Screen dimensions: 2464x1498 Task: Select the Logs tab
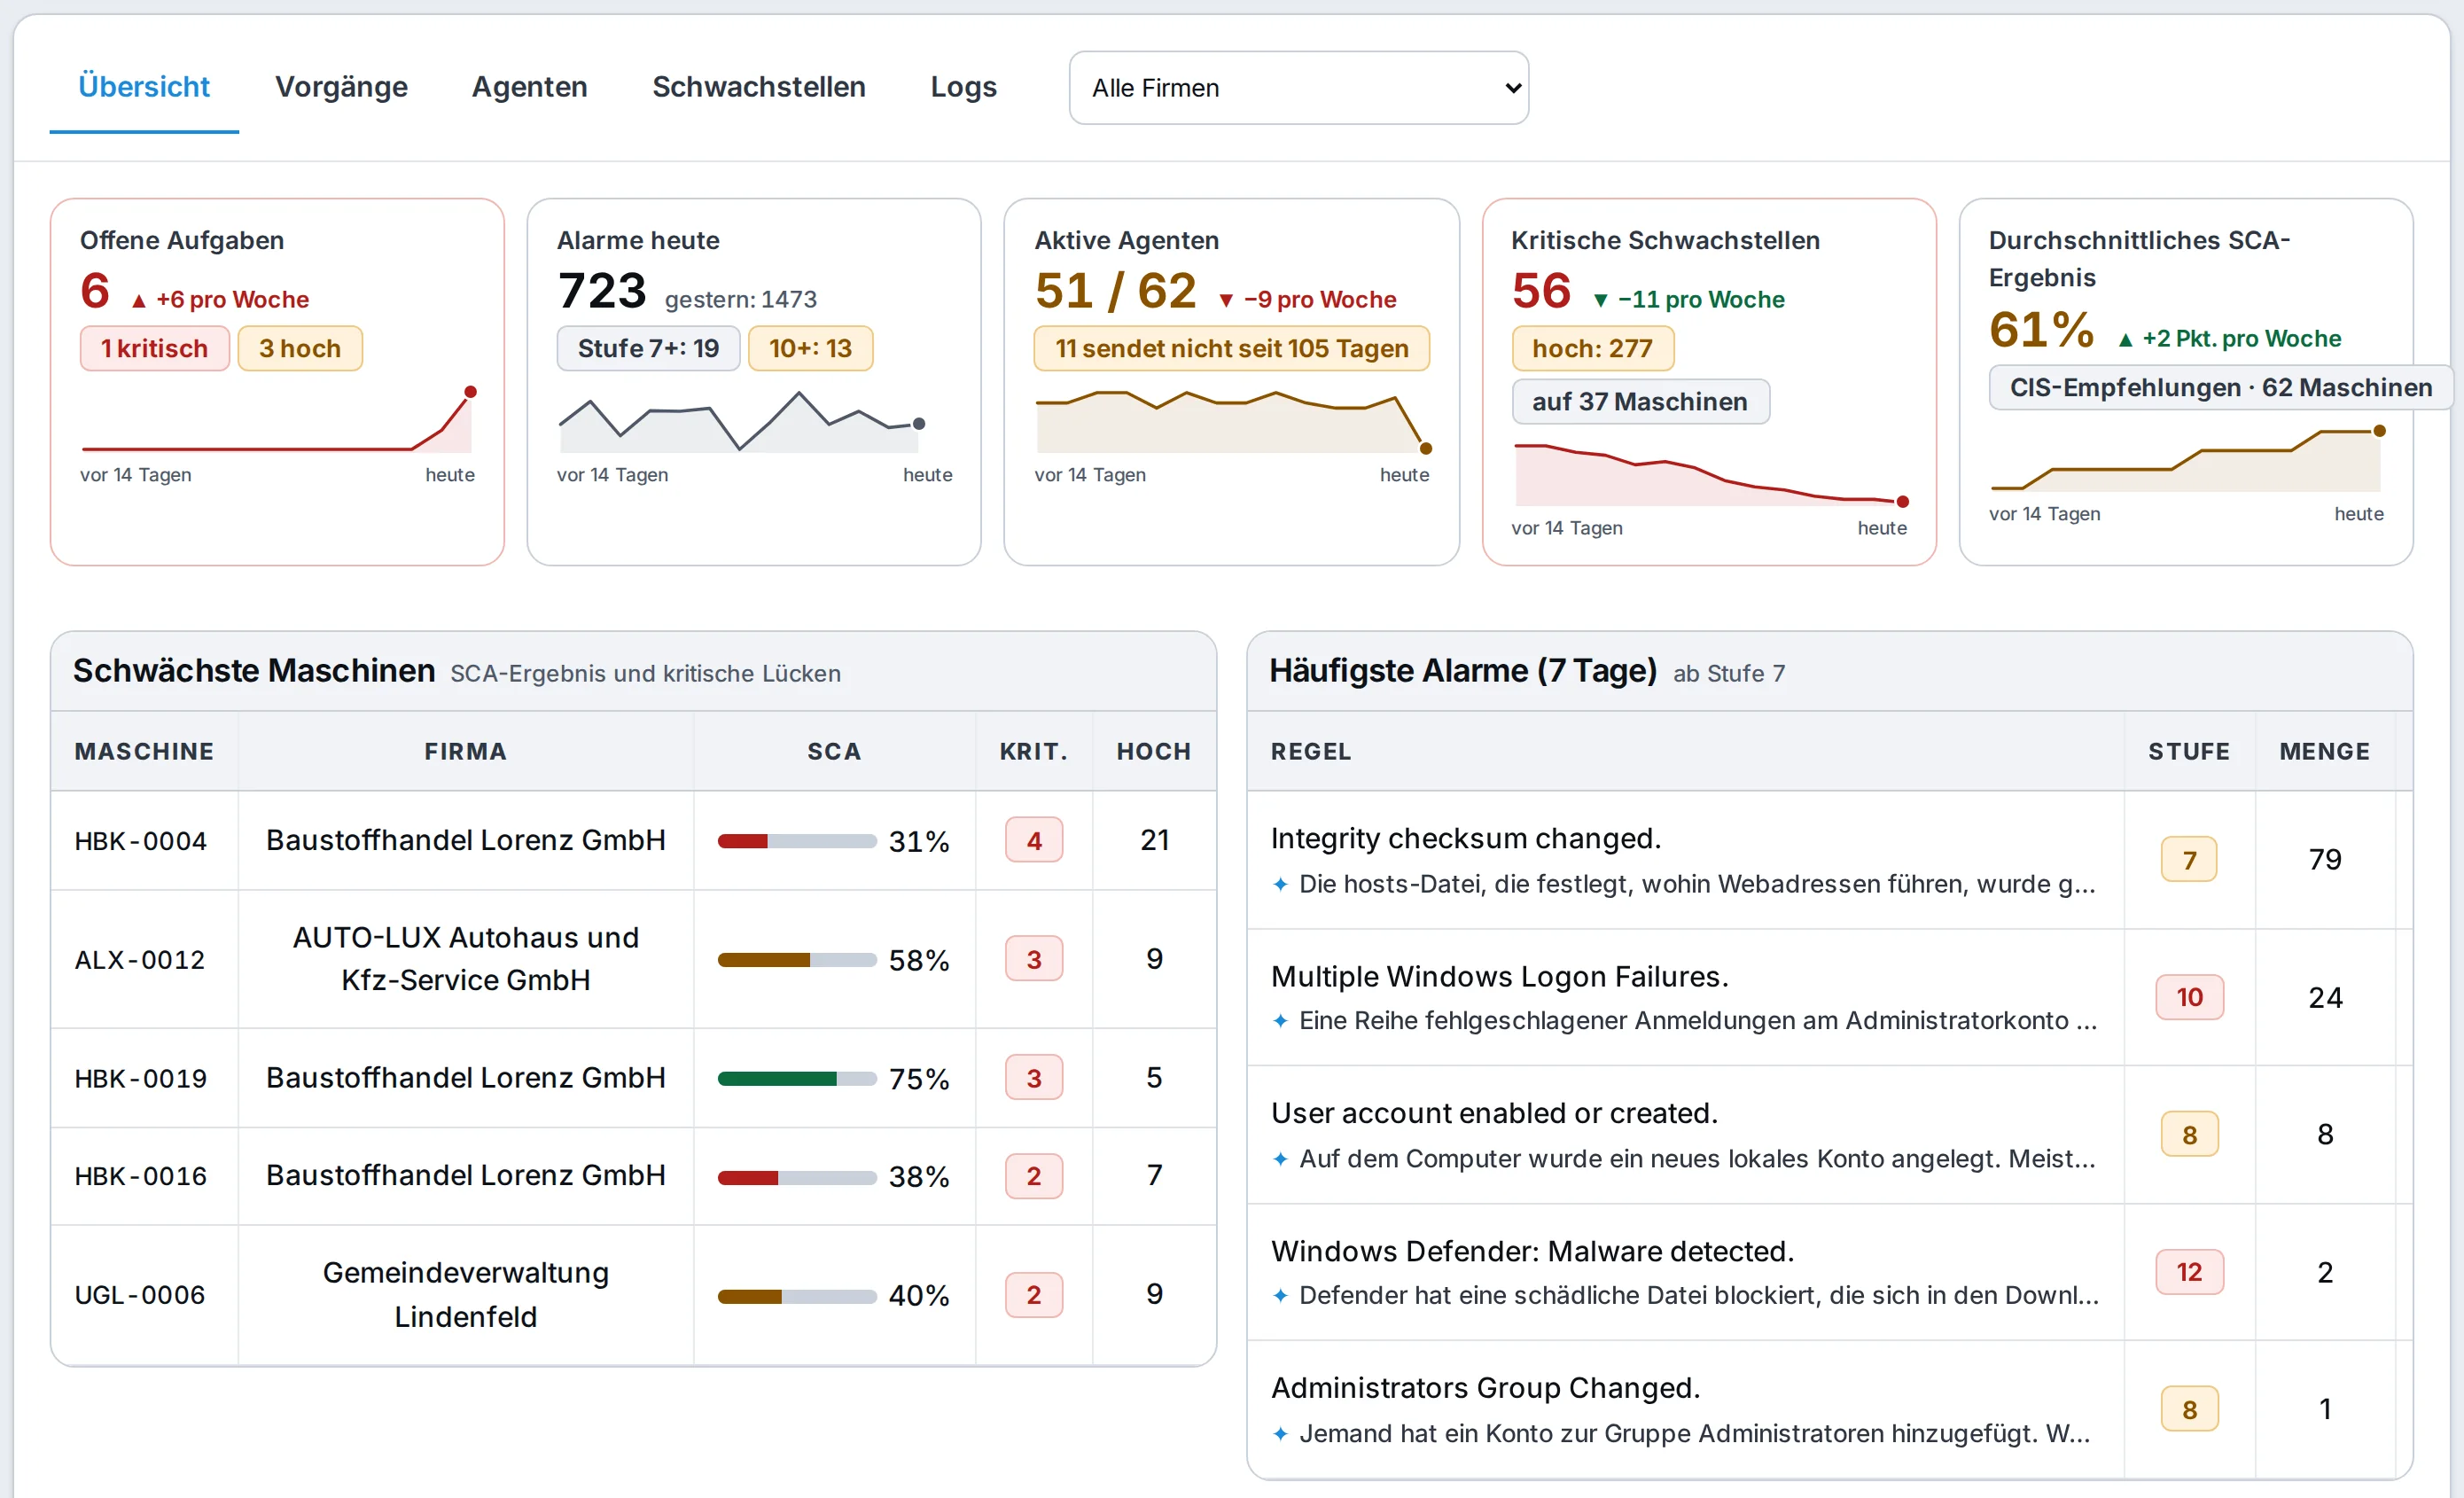pos(963,87)
